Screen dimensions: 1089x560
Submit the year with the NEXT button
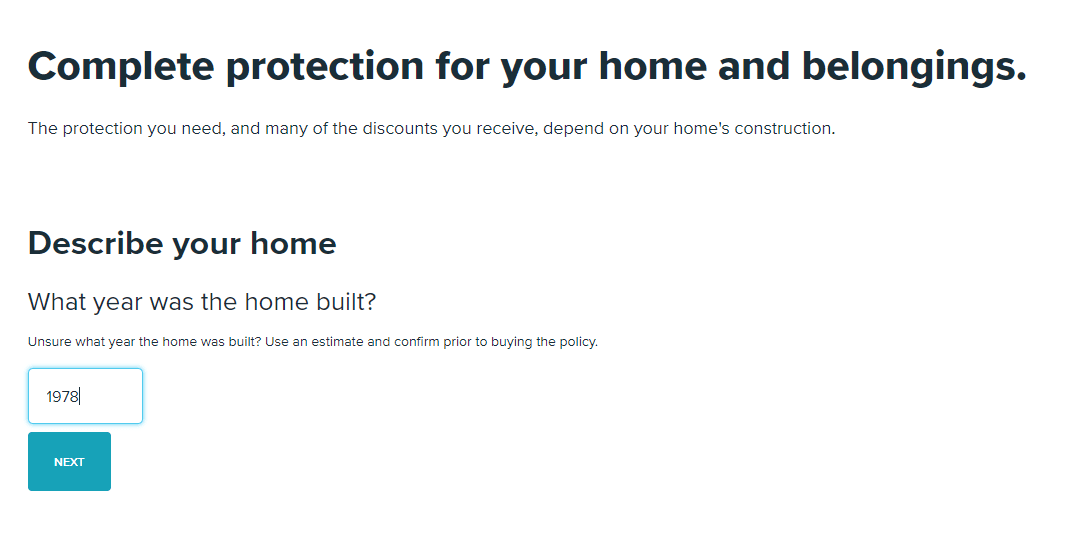coord(69,461)
